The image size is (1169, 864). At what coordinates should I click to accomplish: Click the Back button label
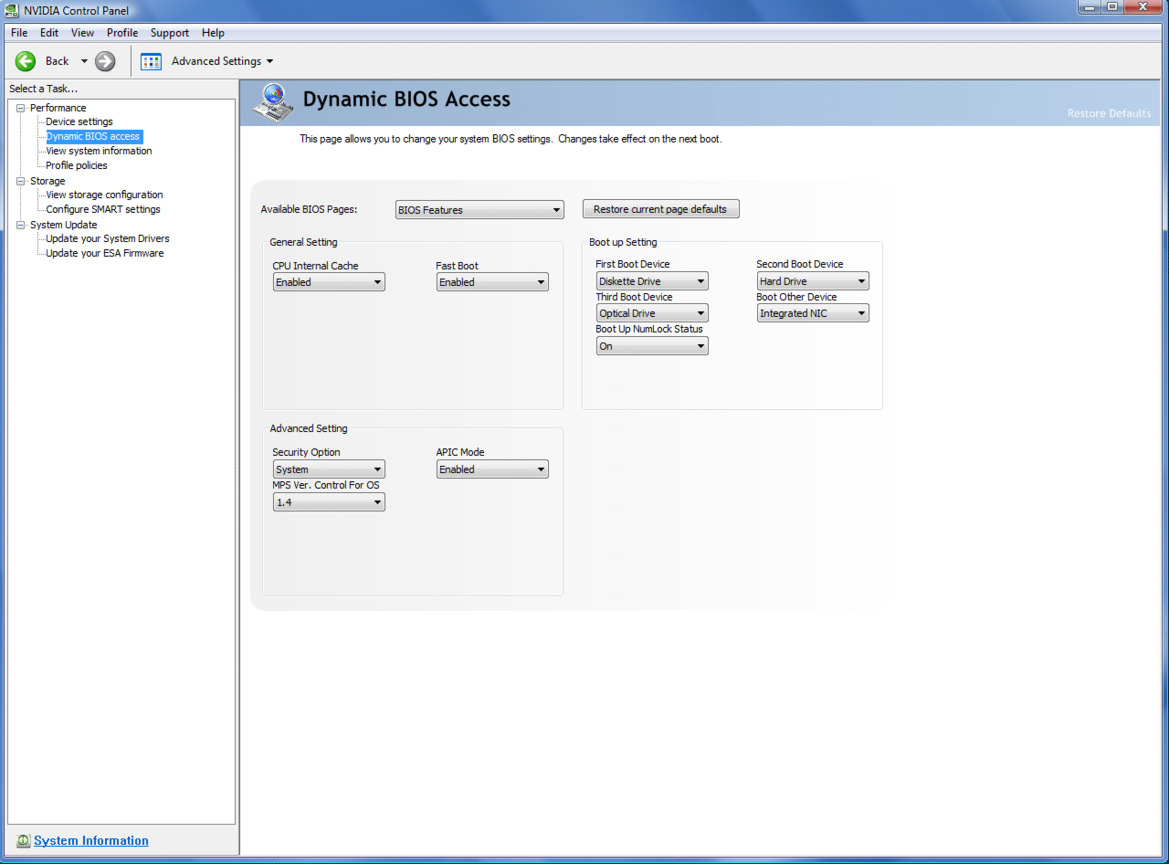pos(57,61)
